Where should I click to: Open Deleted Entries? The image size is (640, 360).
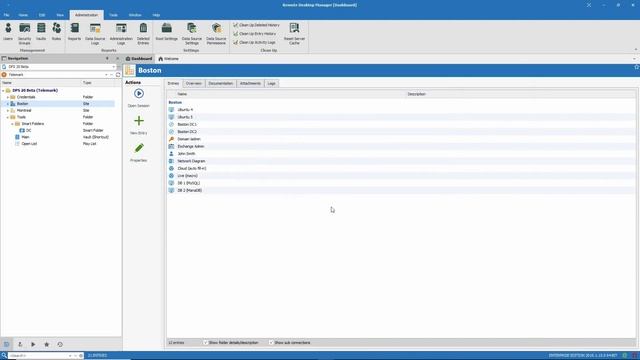point(143,33)
